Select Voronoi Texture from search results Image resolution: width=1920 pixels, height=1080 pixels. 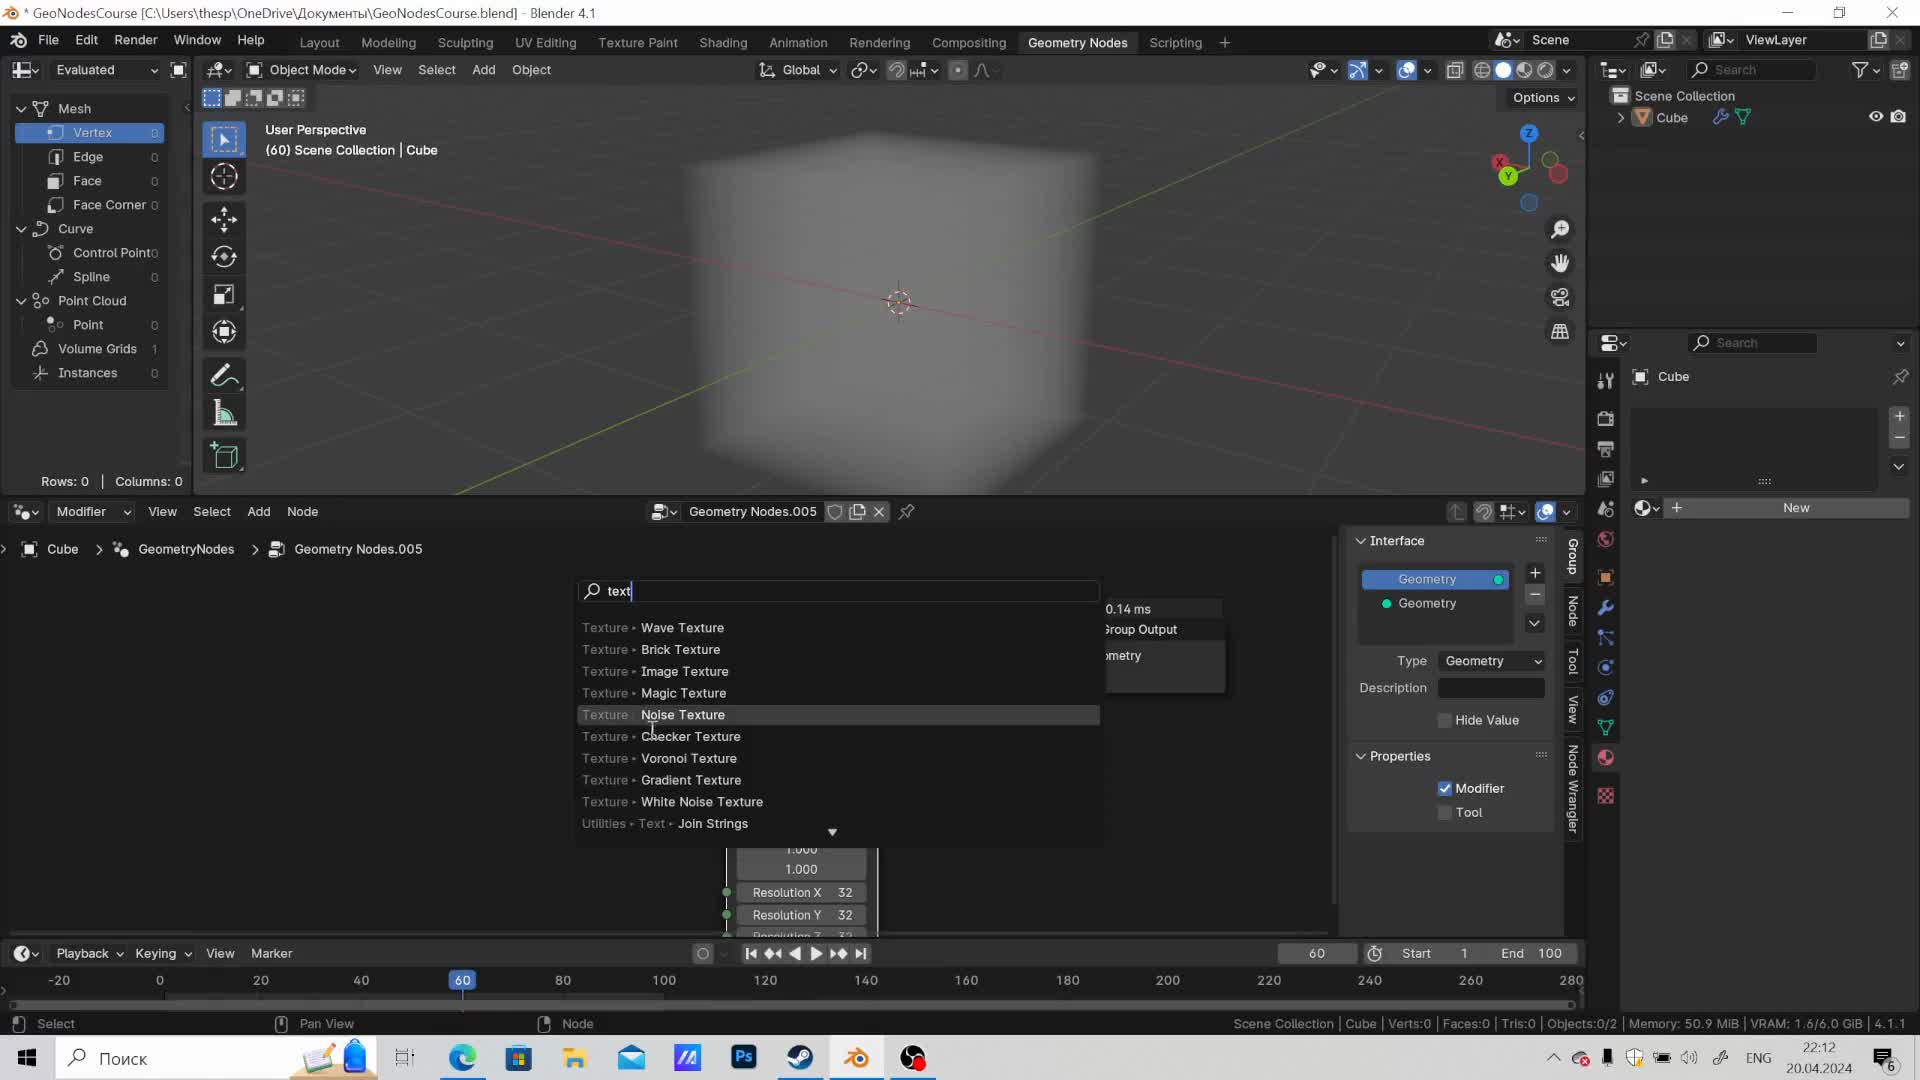tap(838, 759)
